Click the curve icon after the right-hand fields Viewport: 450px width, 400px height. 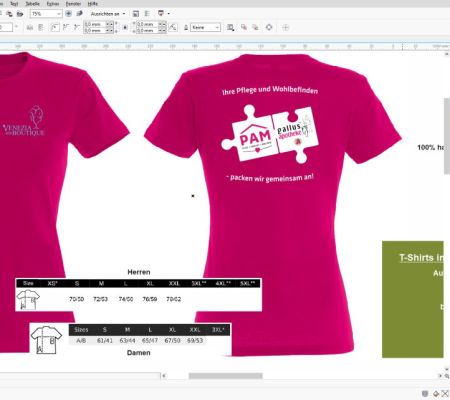[173, 27]
